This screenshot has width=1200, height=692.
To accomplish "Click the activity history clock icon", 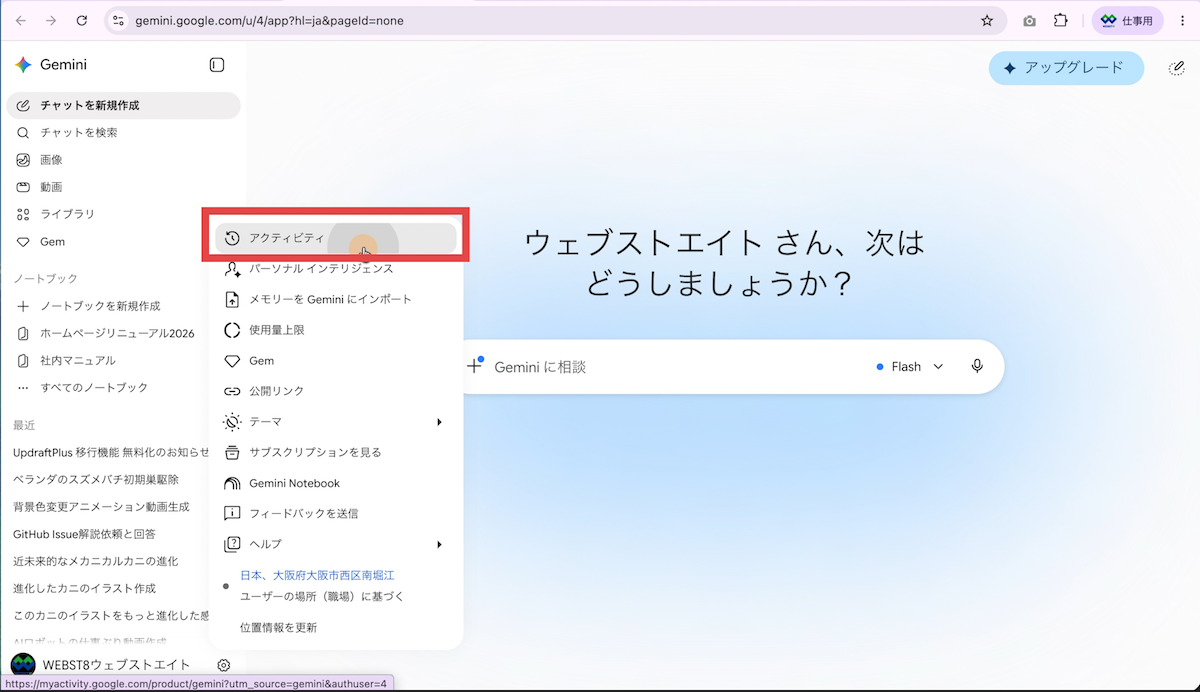I will pyautogui.click(x=232, y=238).
